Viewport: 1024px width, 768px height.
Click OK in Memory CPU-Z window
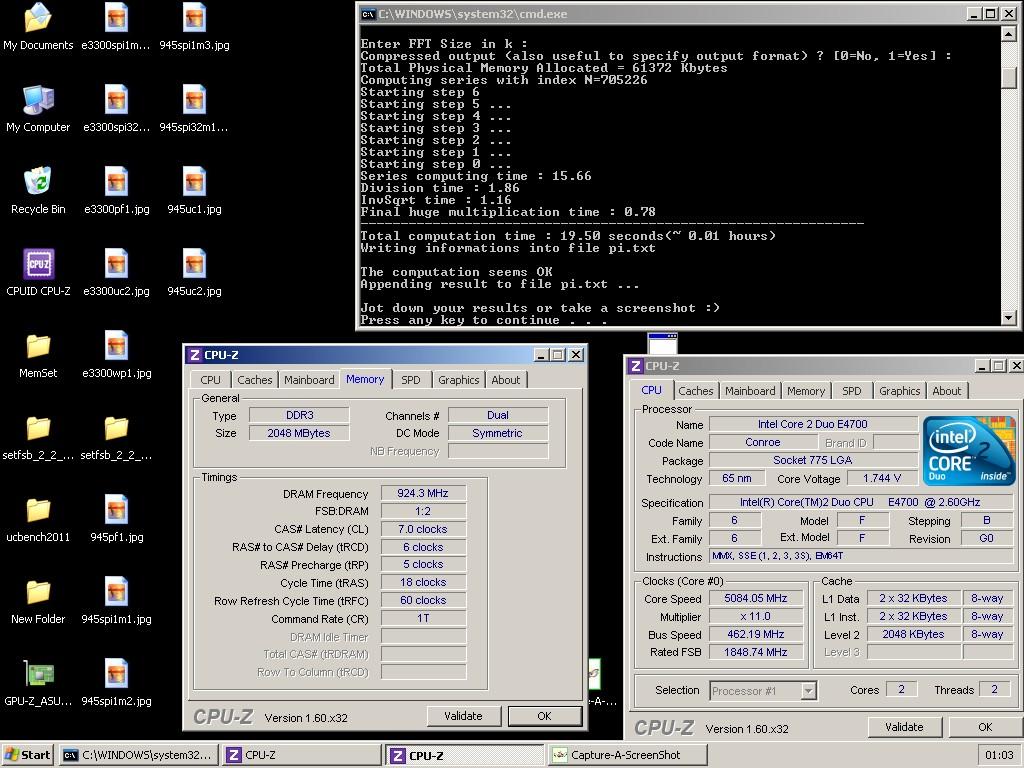click(x=545, y=716)
